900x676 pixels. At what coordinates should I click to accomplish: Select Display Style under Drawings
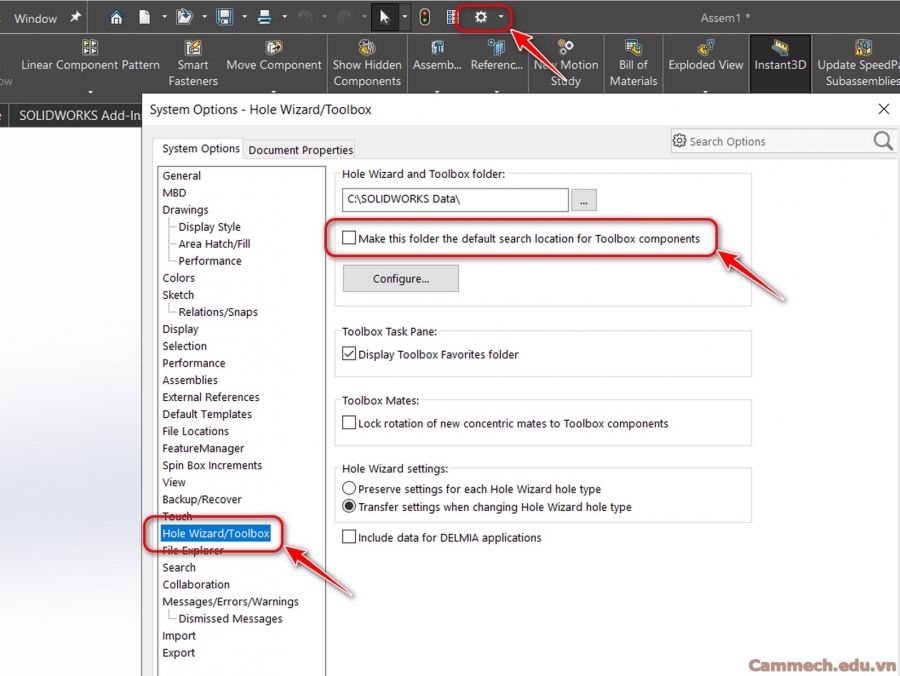click(x=210, y=227)
